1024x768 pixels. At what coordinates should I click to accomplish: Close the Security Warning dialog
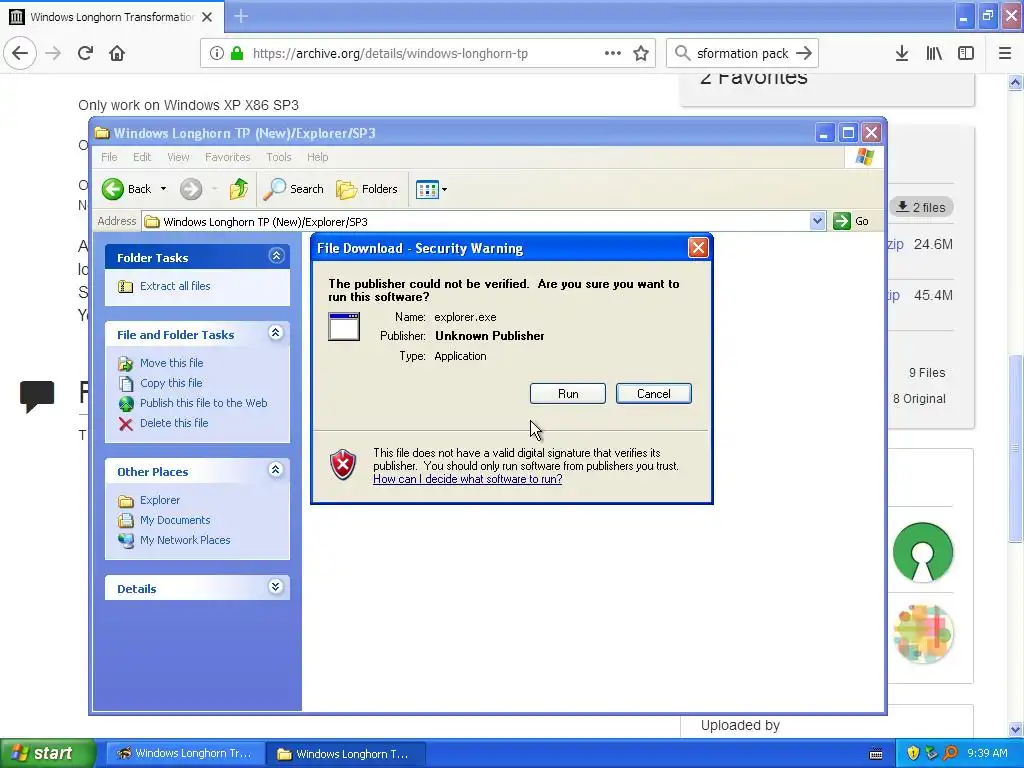698,248
